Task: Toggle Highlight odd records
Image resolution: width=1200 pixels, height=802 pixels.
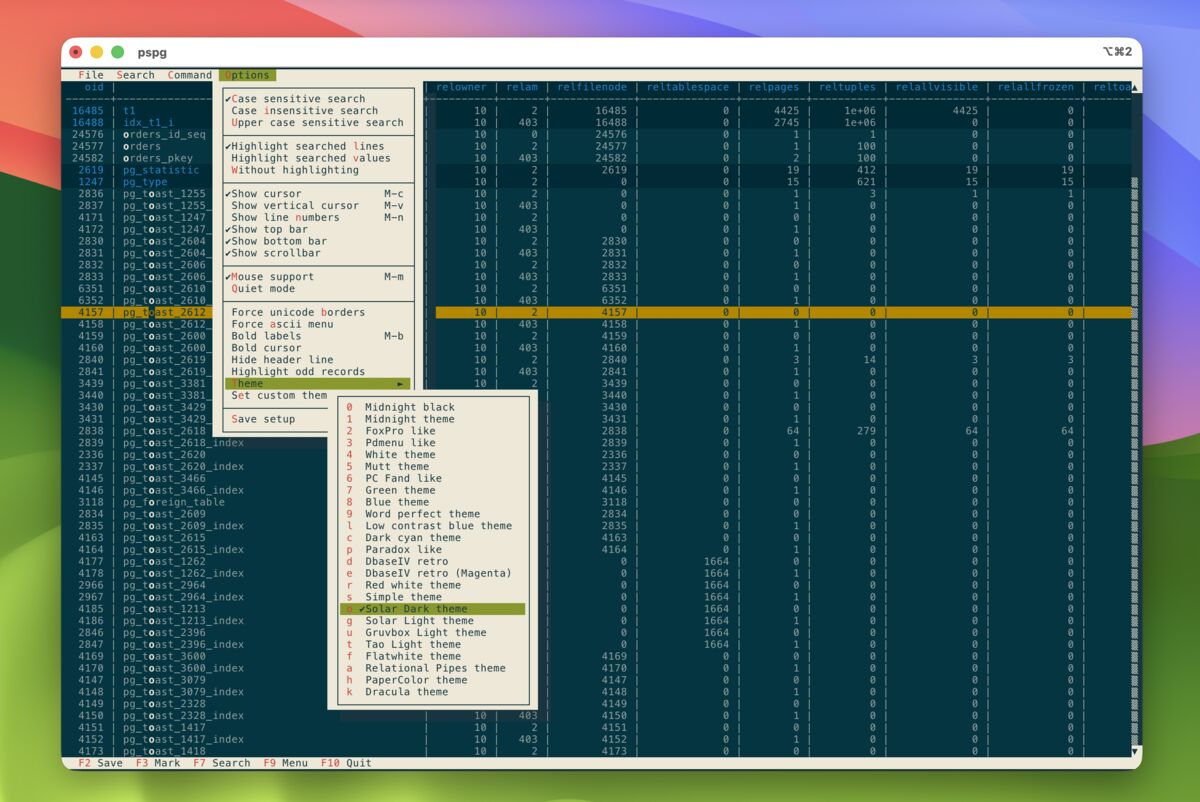Action: (319, 372)
